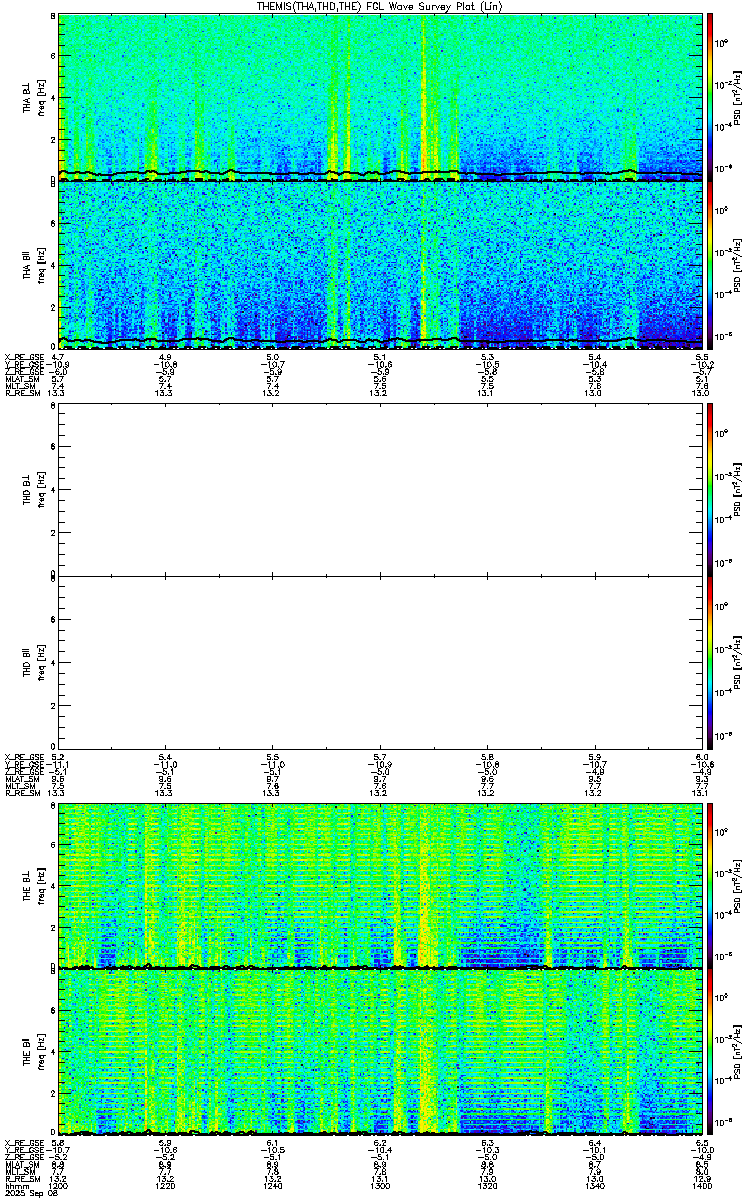
Task: Click the 'THE B|| freq [Hz]' axis label
Action: pos(35,1052)
